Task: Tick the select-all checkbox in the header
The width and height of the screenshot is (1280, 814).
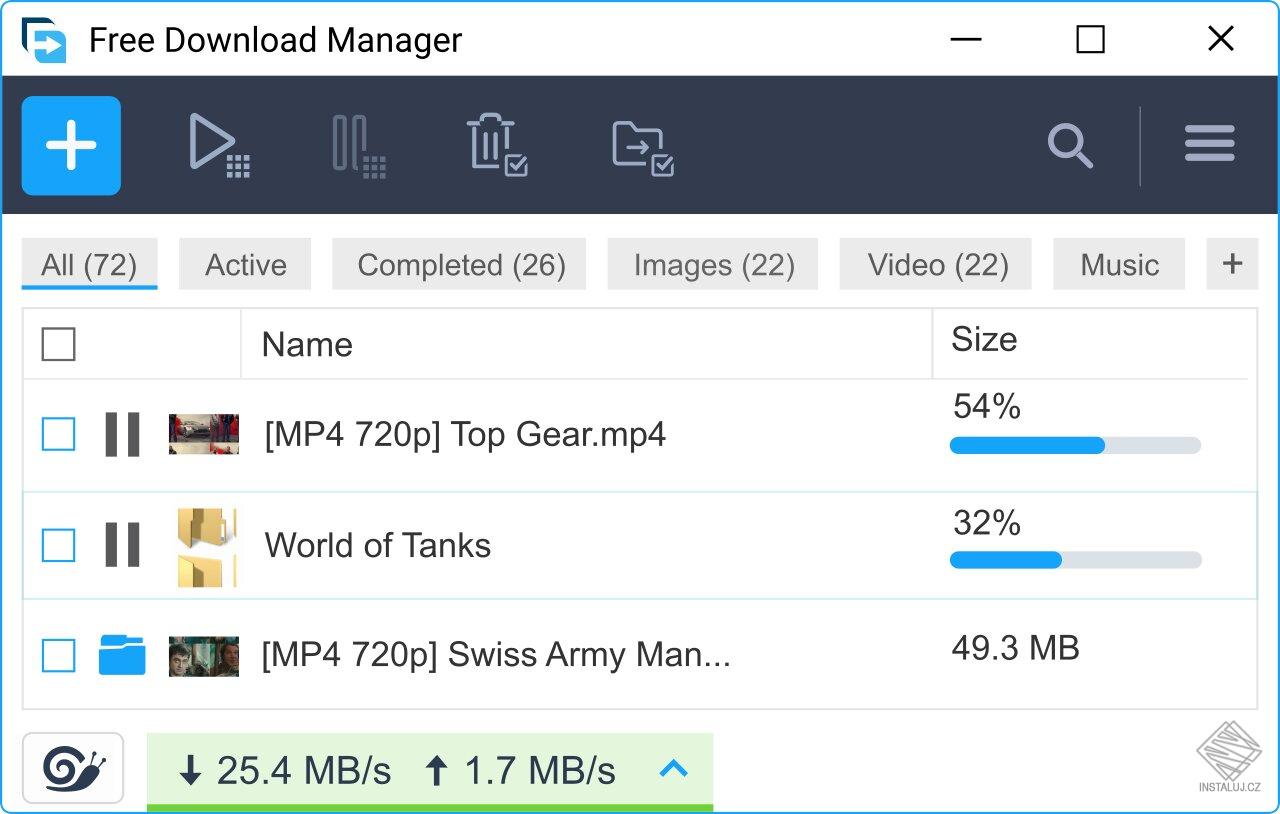Action: pyautogui.click(x=59, y=344)
